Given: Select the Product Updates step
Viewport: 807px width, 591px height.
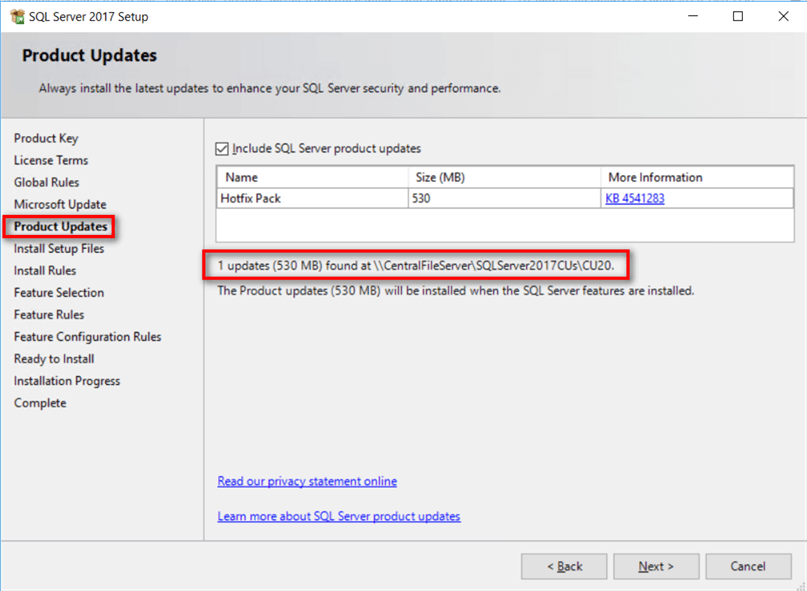Looking at the screenshot, I should (x=60, y=227).
